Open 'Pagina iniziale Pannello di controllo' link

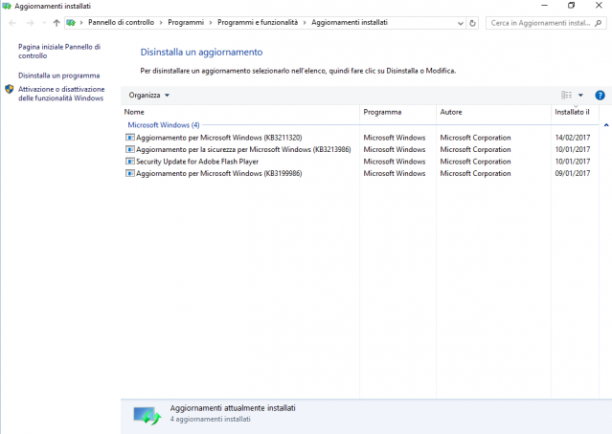click(x=59, y=51)
